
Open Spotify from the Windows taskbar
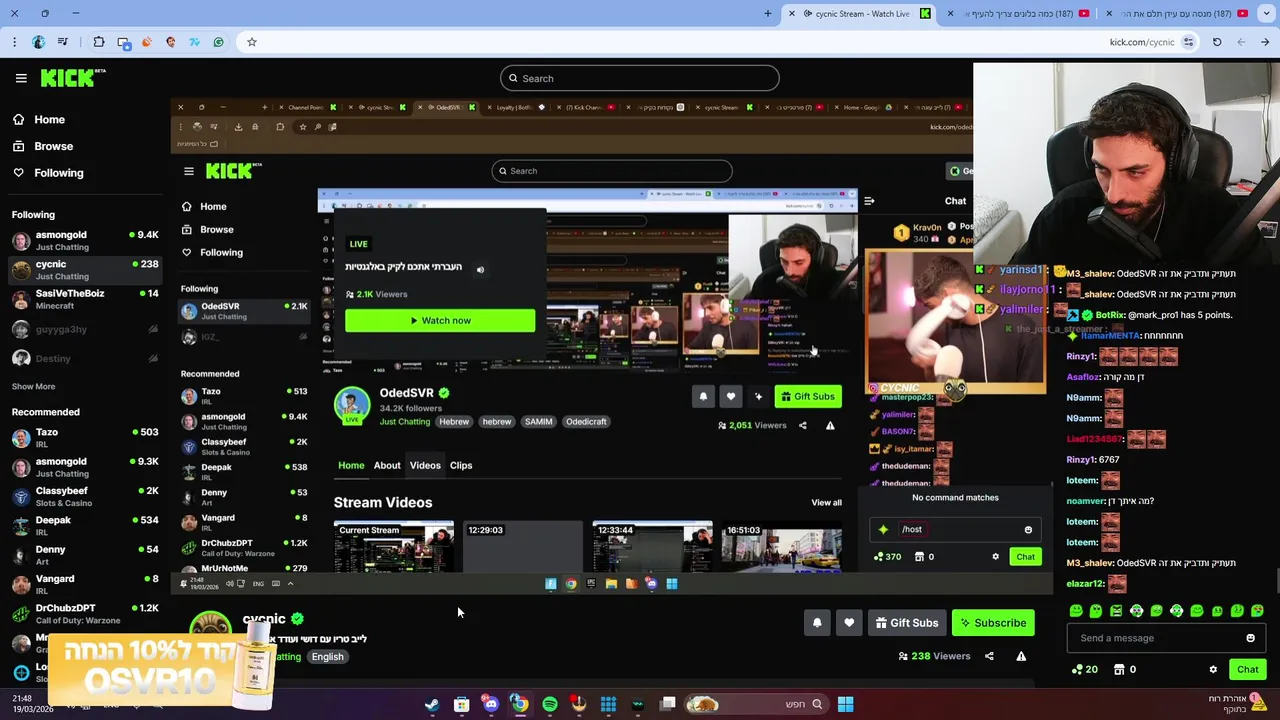click(x=549, y=704)
